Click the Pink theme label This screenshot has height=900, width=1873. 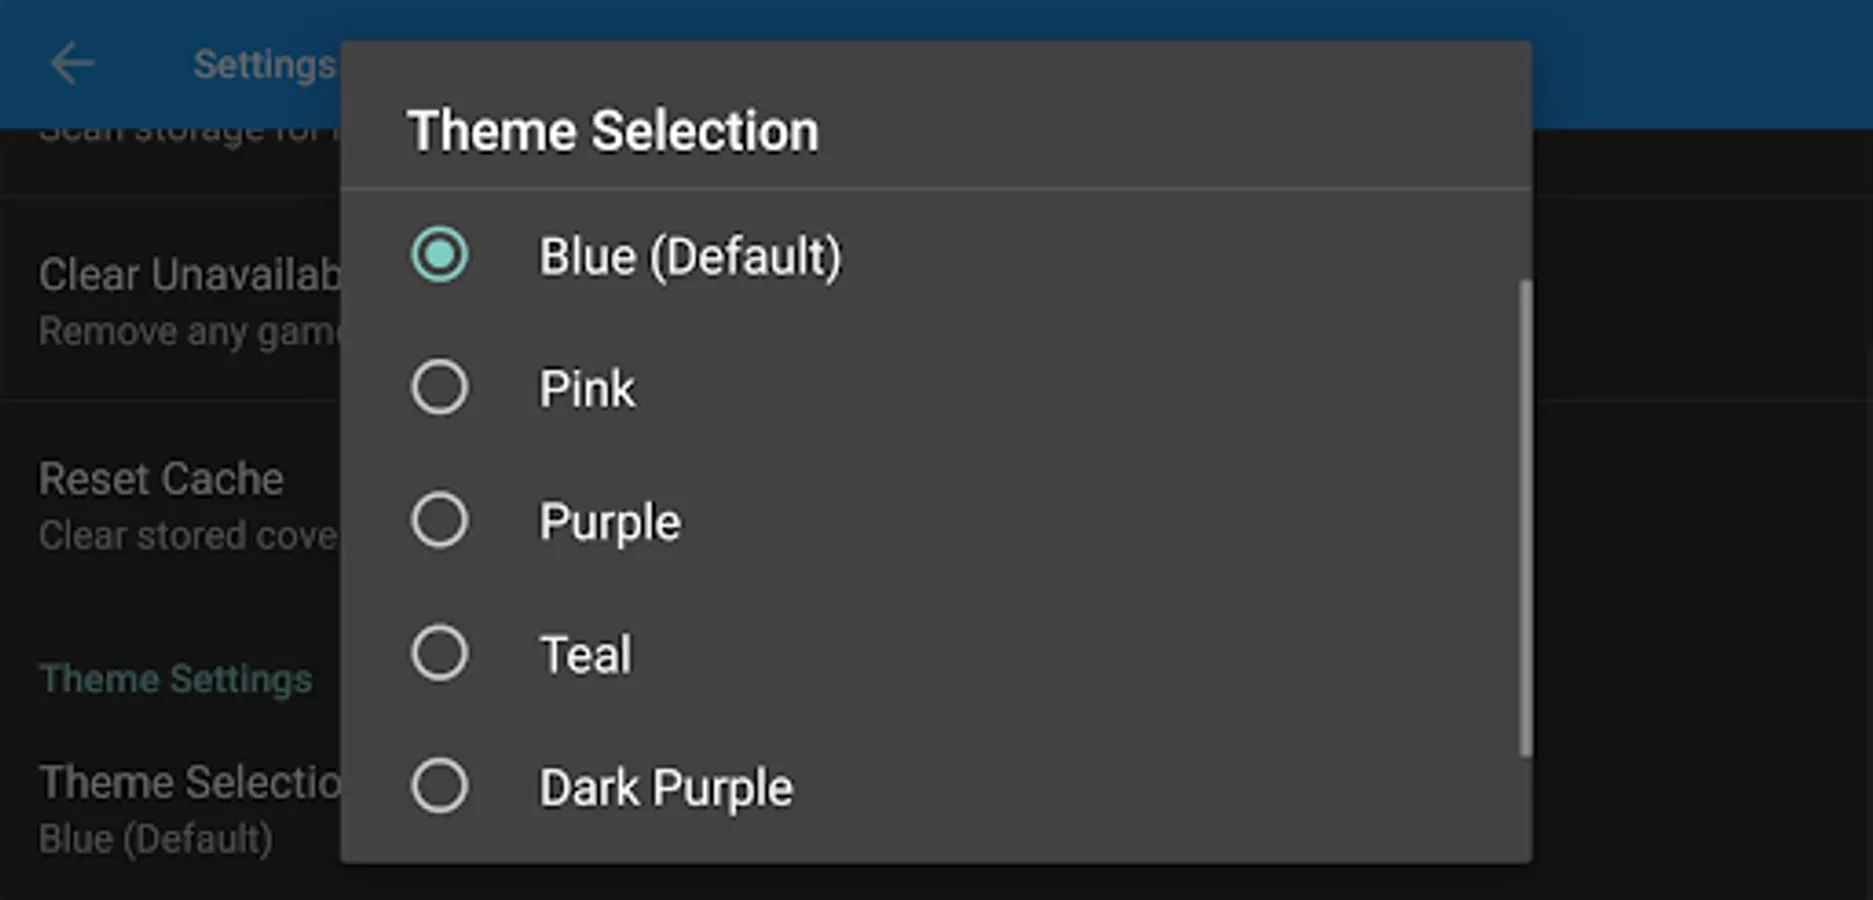(x=587, y=389)
